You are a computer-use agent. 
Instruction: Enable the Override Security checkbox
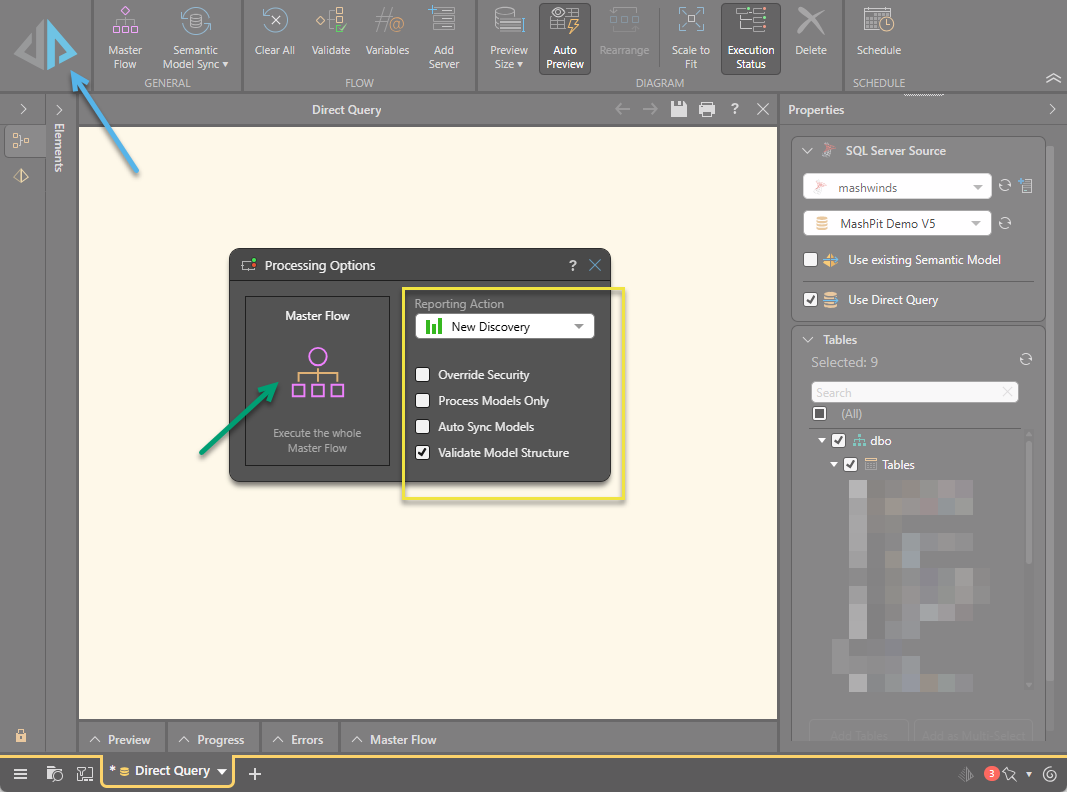click(x=421, y=375)
